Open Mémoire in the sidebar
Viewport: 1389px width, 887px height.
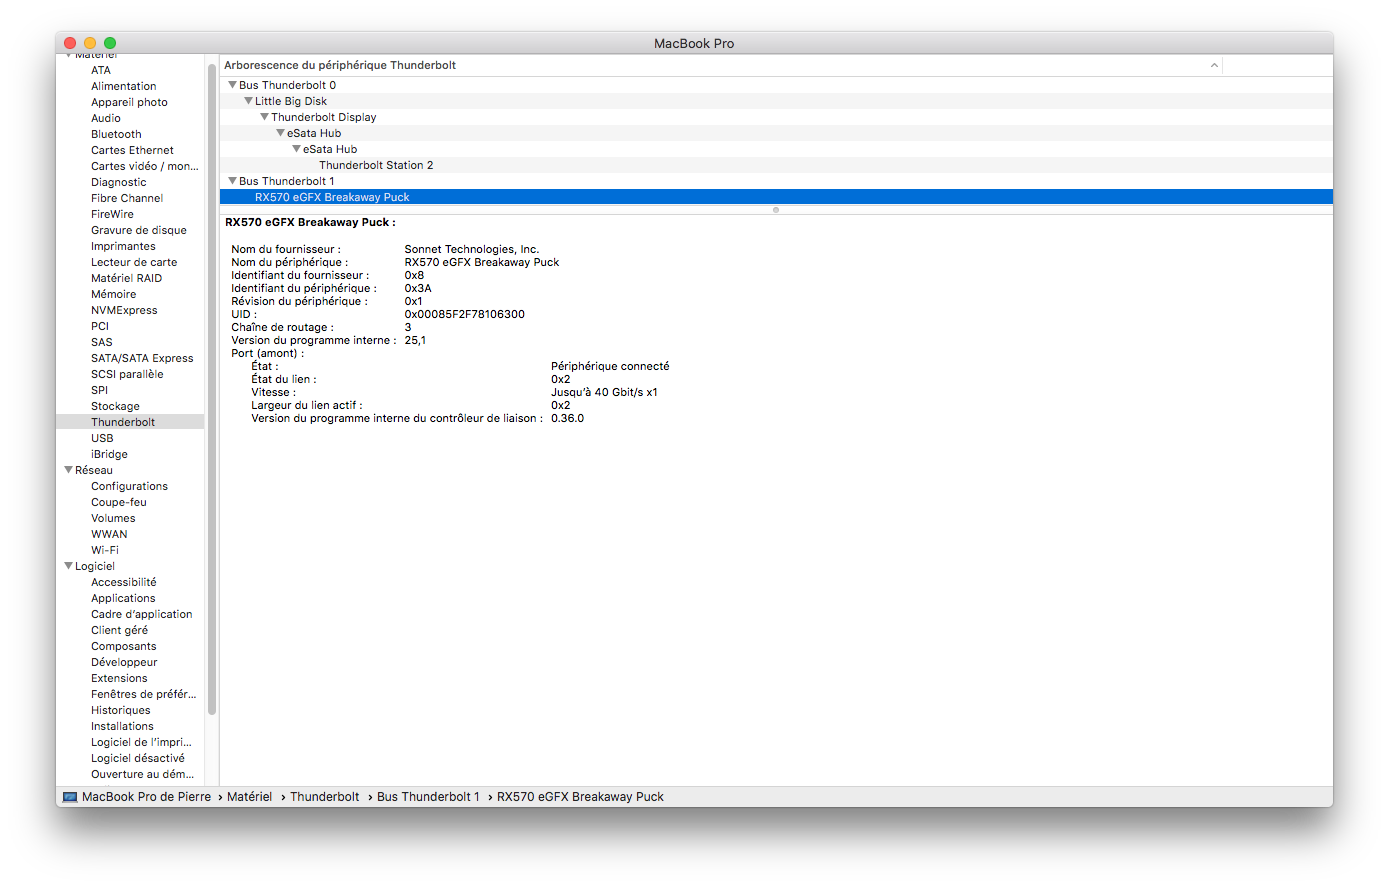point(113,294)
